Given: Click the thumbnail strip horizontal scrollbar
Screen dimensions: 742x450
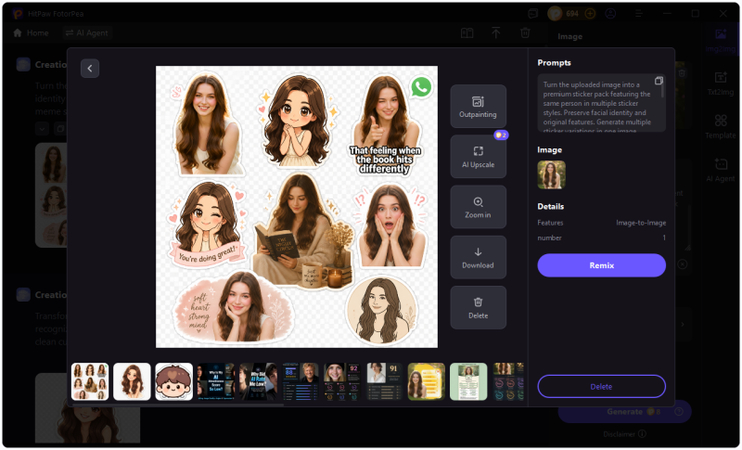Looking at the screenshot, I should pyautogui.click(x=177, y=405).
